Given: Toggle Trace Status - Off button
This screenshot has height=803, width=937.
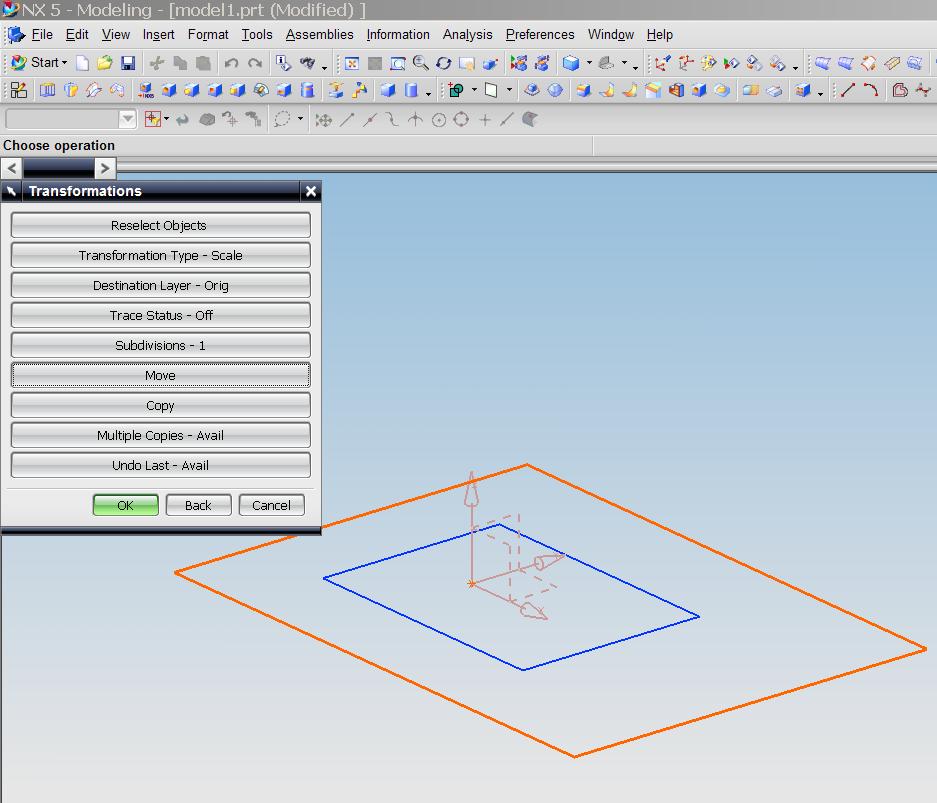Looking at the screenshot, I should pyautogui.click(x=161, y=315).
